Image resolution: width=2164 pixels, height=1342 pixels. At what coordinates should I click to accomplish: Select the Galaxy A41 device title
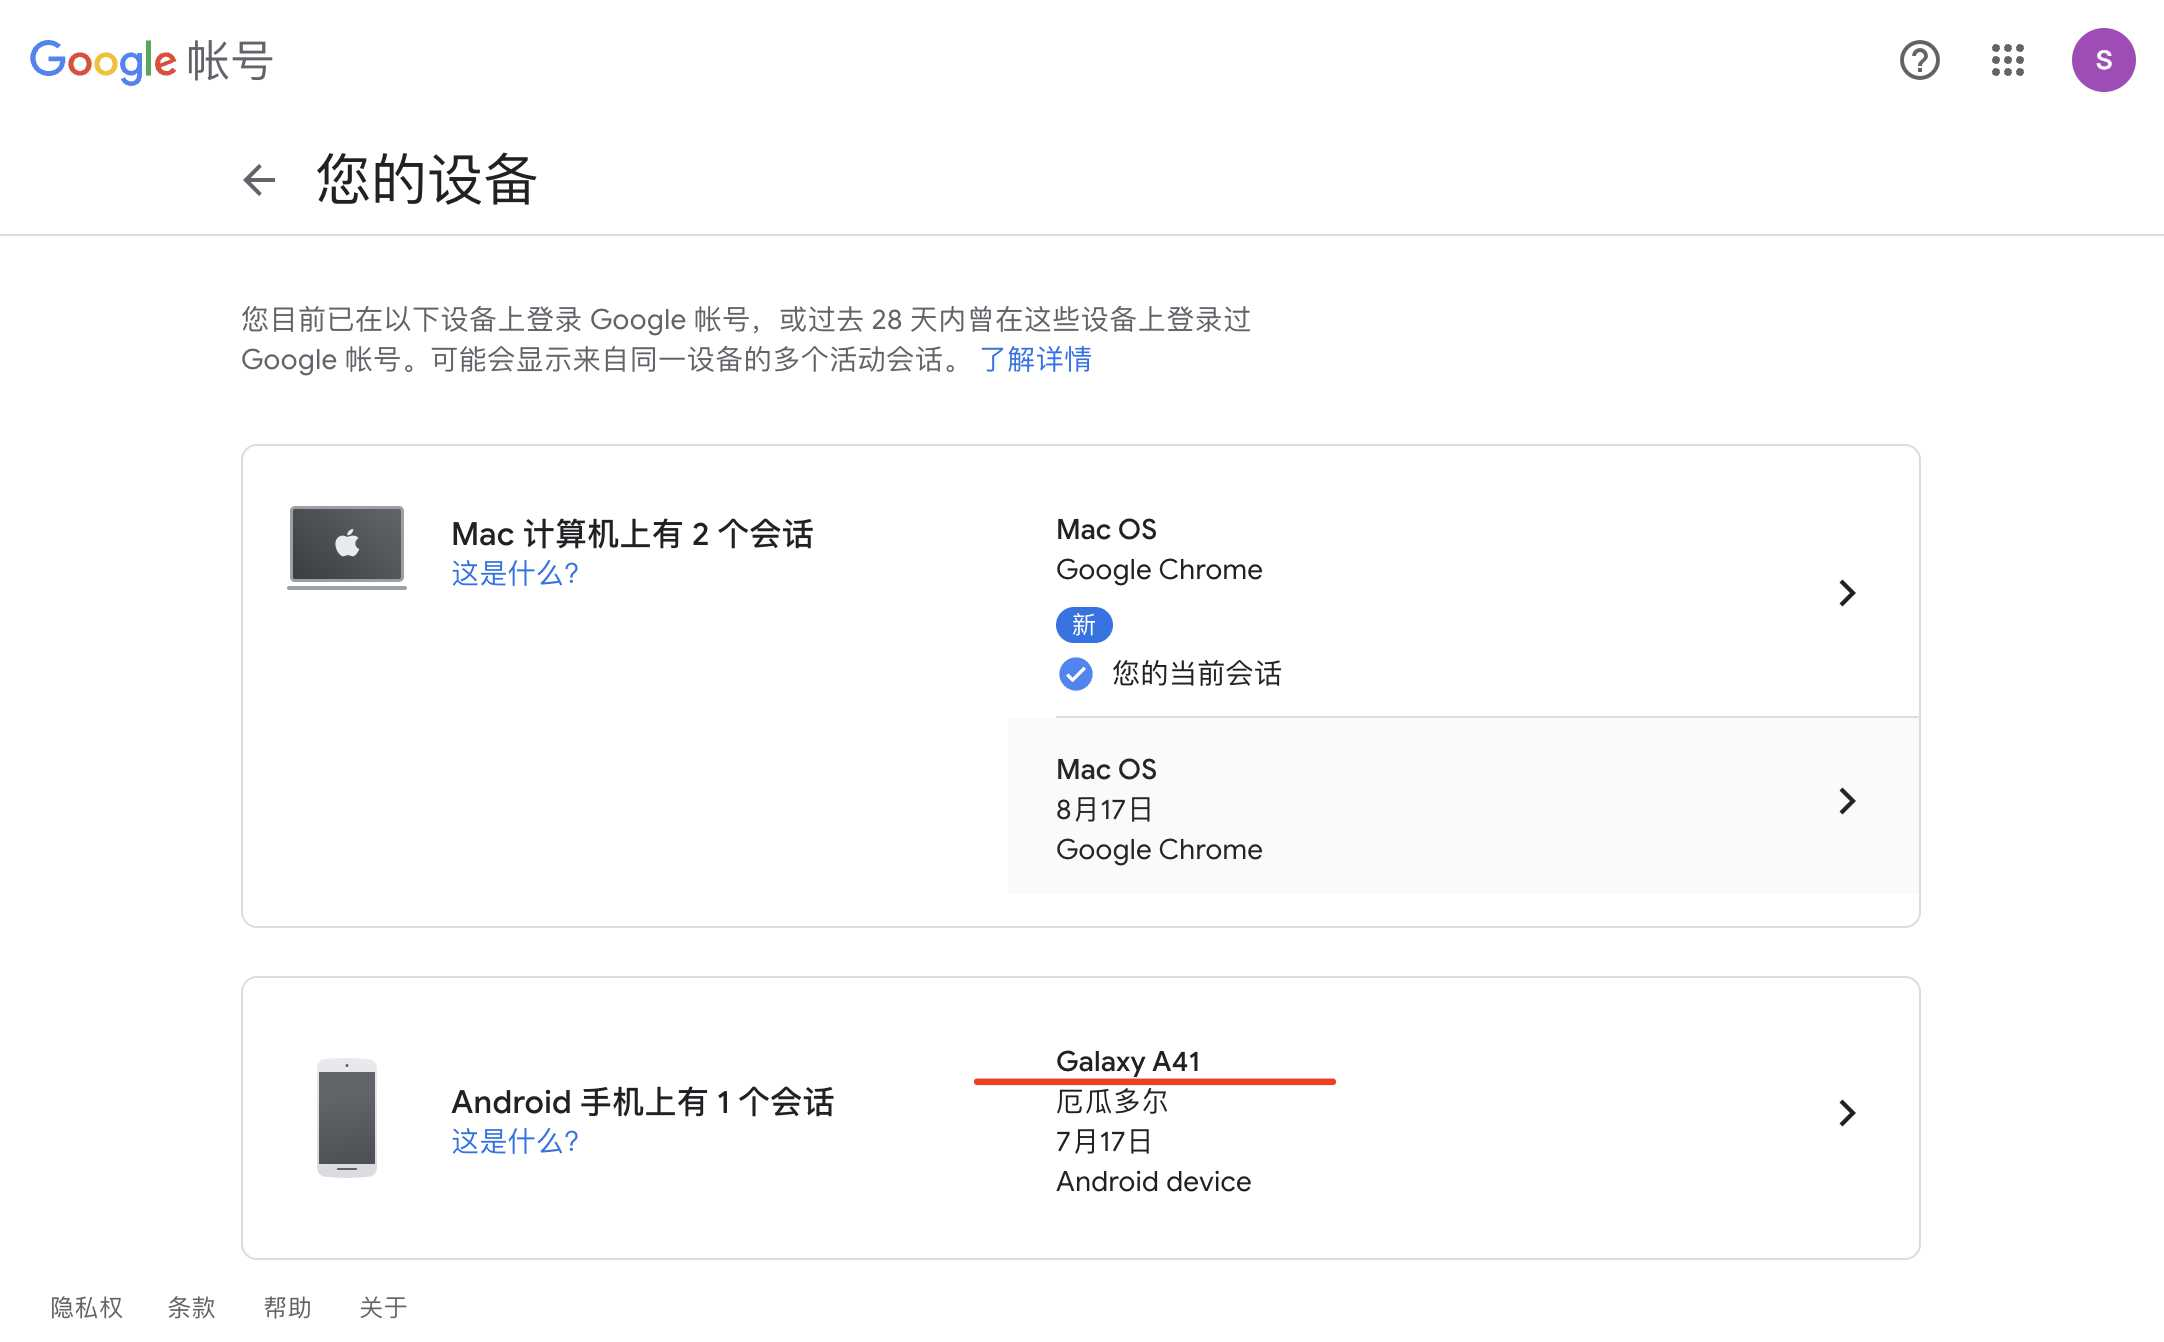[1127, 1061]
